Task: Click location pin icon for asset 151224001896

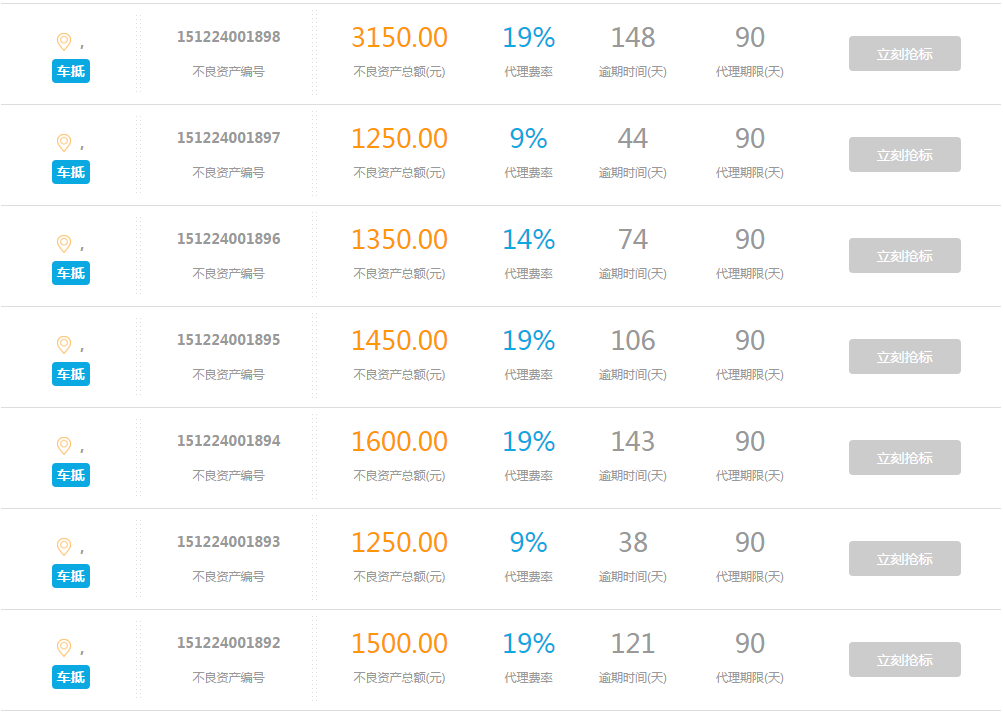Action: pyautogui.click(x=64, y=243)
